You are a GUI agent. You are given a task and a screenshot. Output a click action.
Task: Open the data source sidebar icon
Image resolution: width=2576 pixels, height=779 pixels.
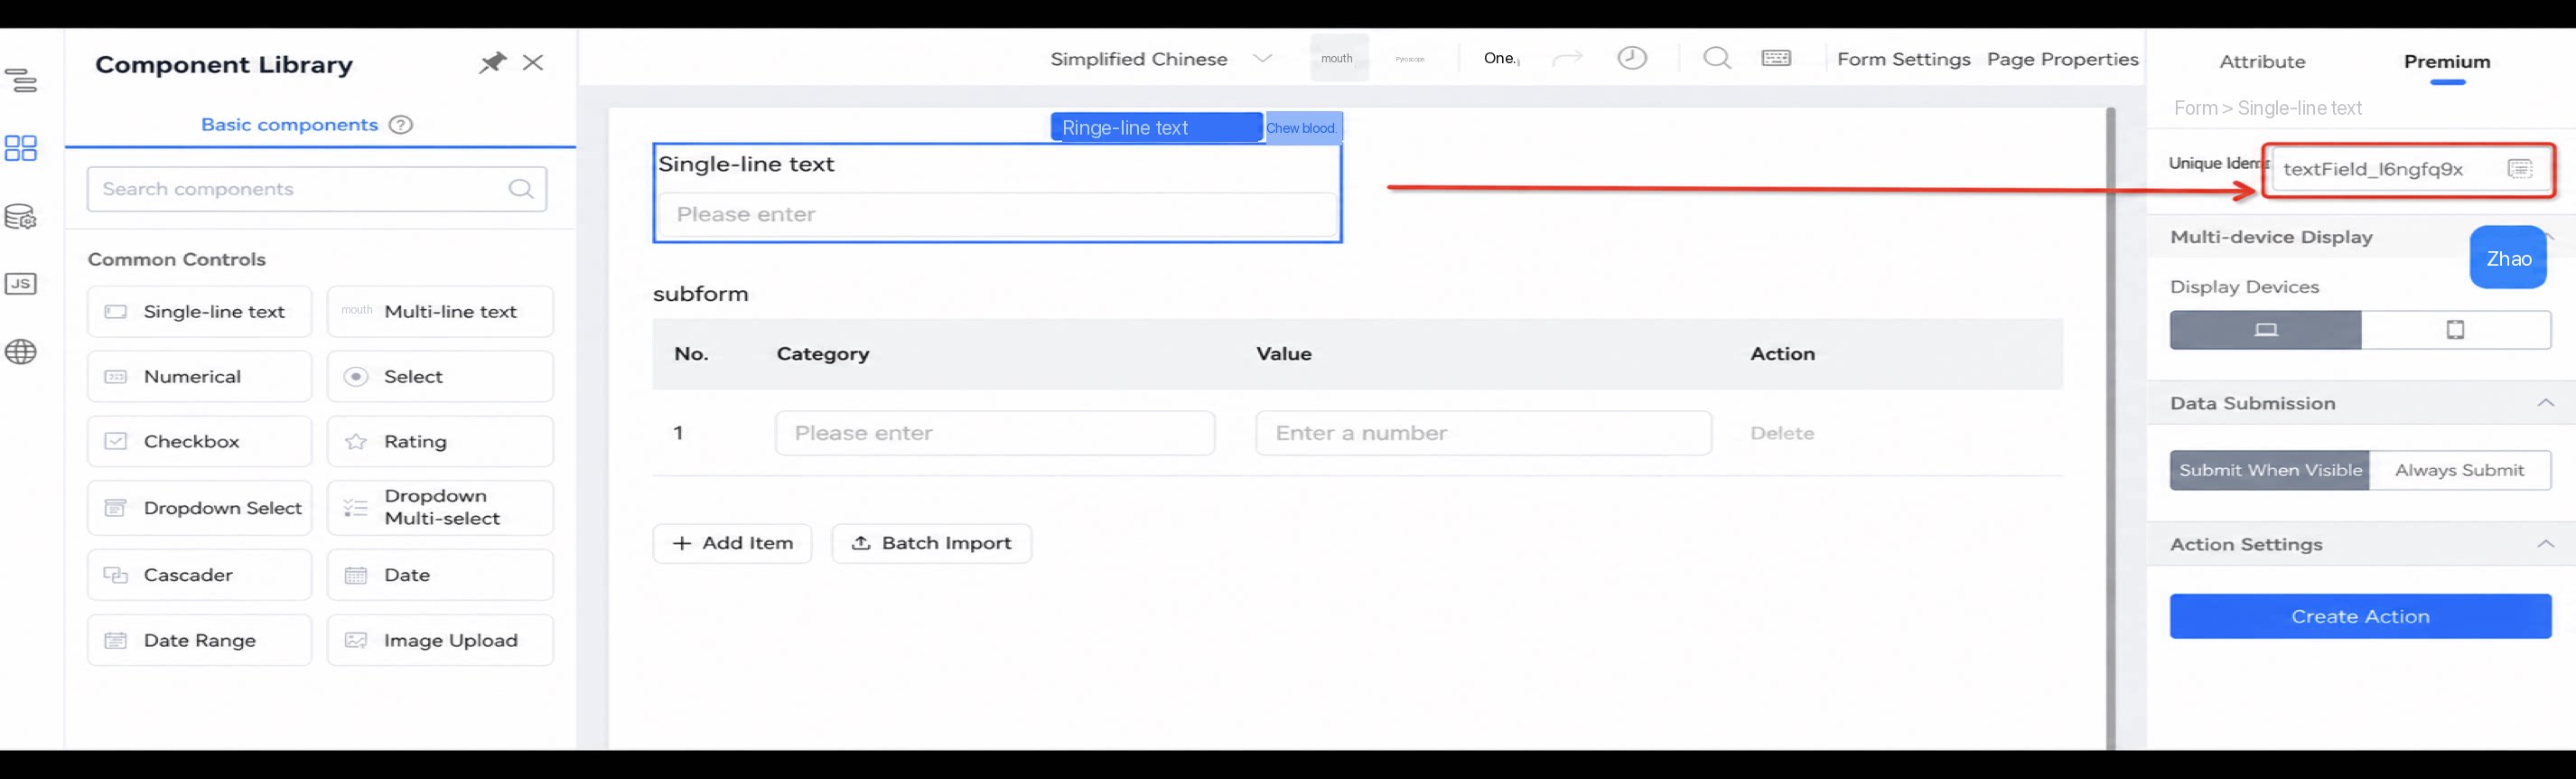point(21,217)
